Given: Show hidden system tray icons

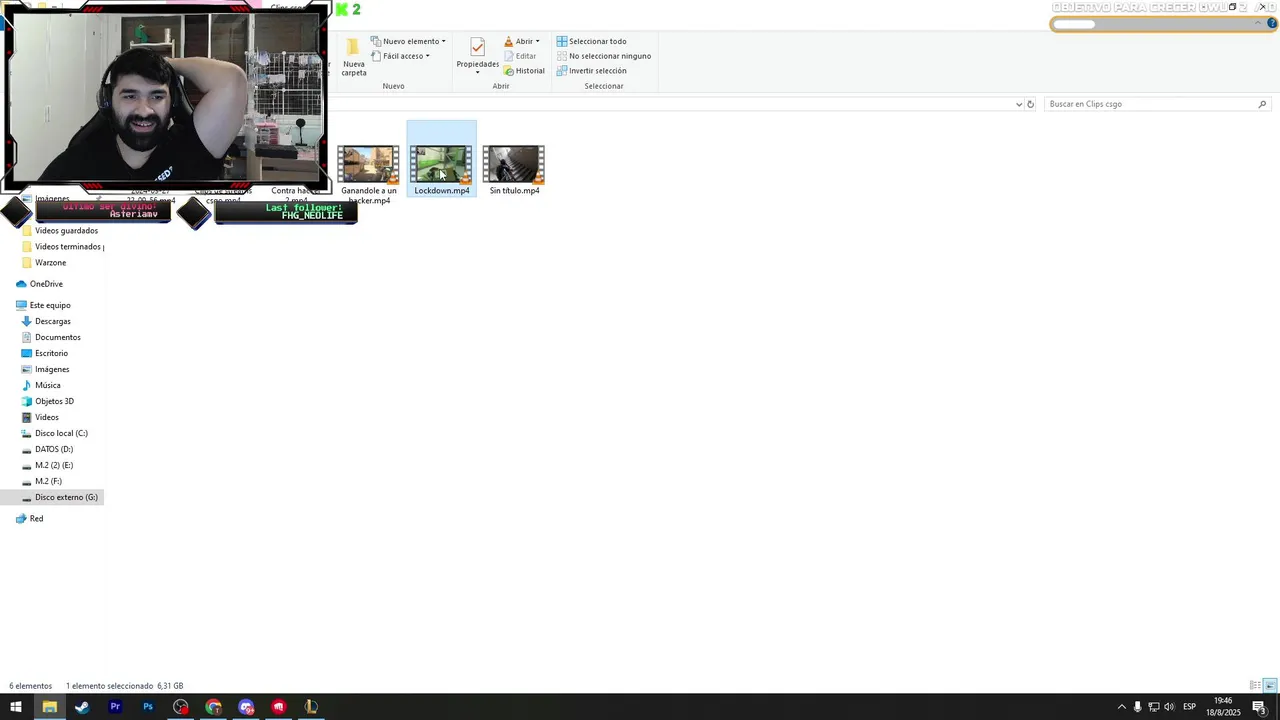Looking at the screenshot, I should point(1121,707).
